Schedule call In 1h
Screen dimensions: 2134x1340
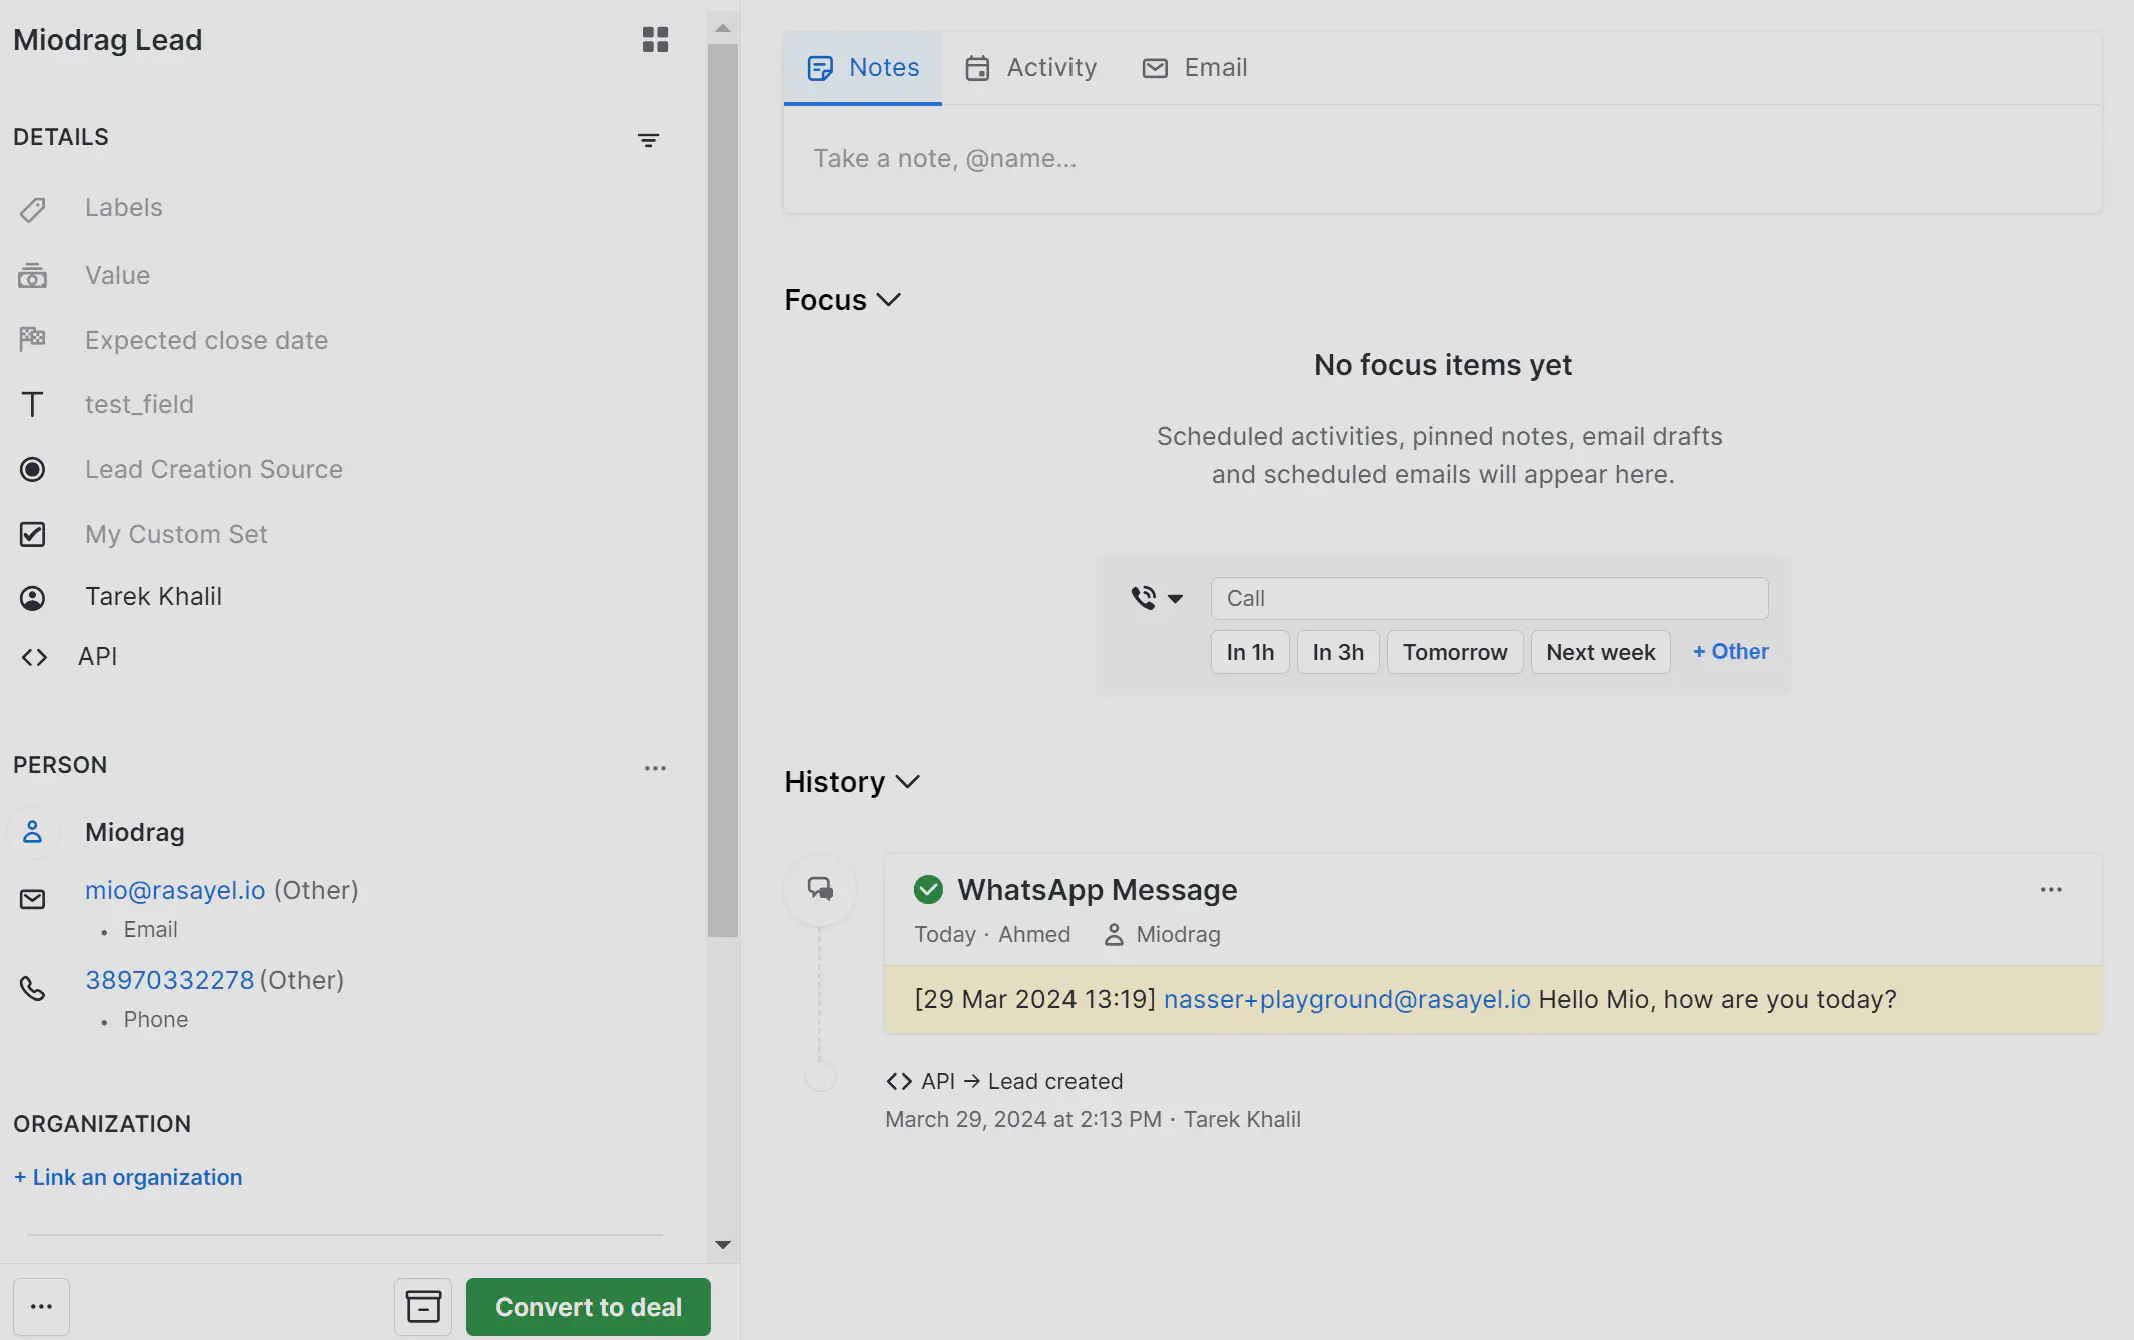pyautogui.click(x=1250, y=652)
